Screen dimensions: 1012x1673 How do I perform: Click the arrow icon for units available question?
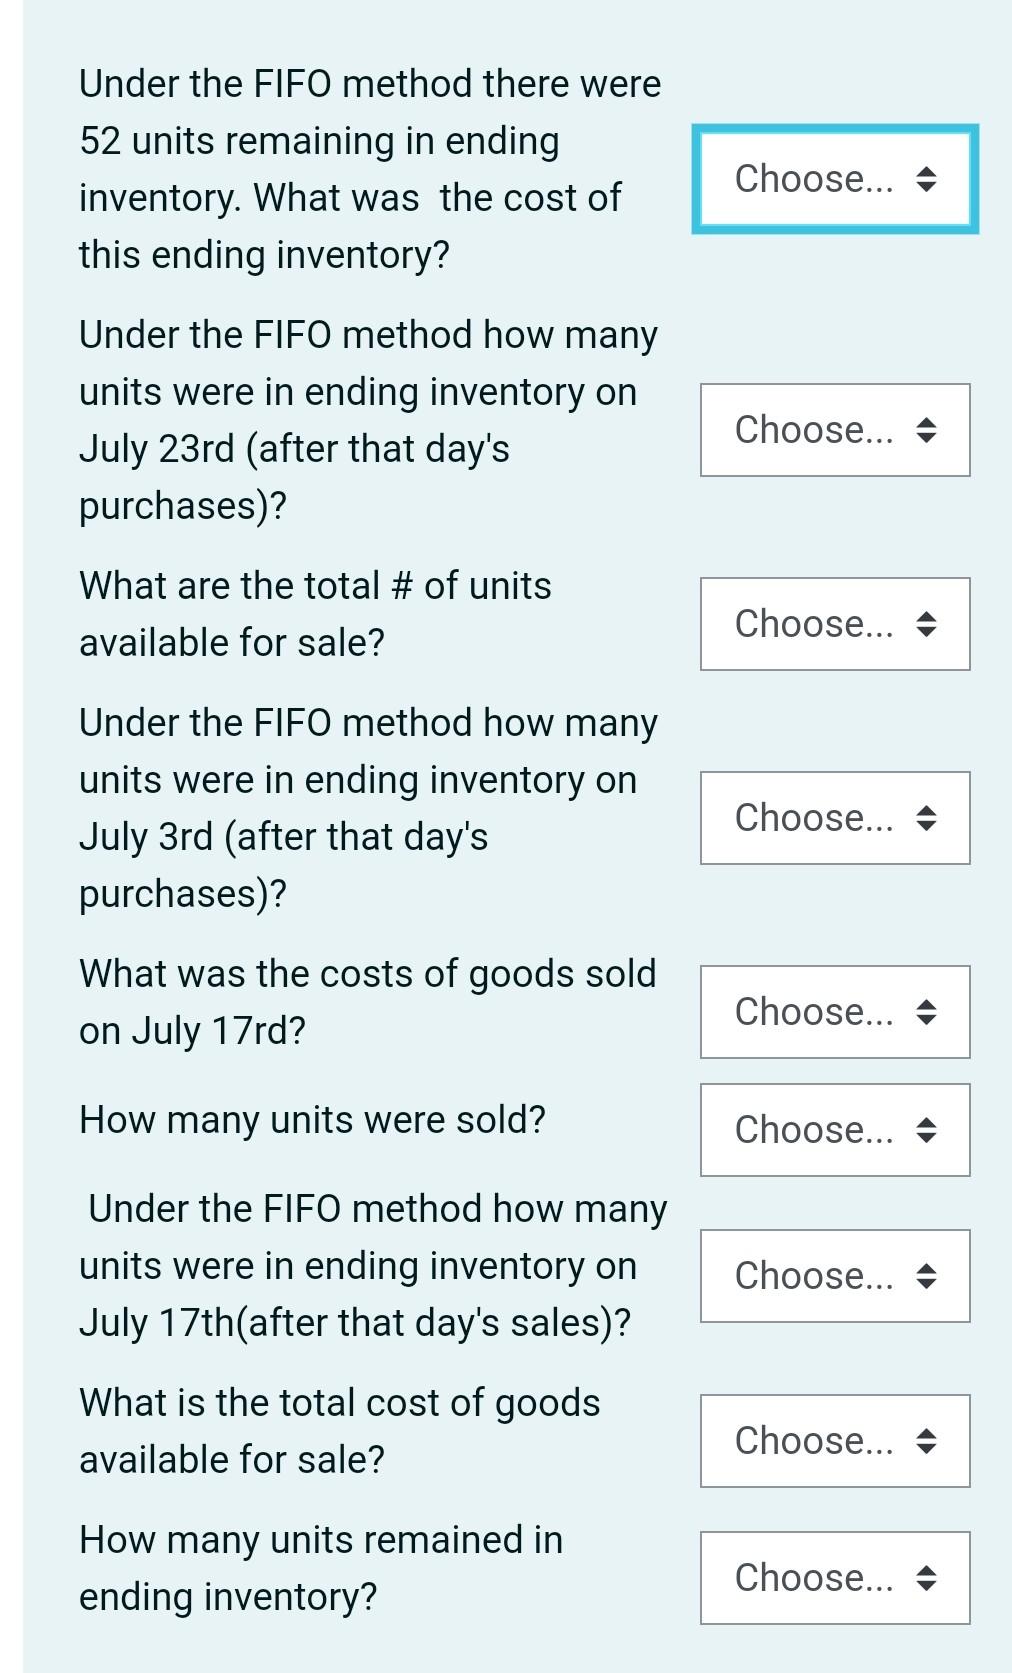click(925, 625)
